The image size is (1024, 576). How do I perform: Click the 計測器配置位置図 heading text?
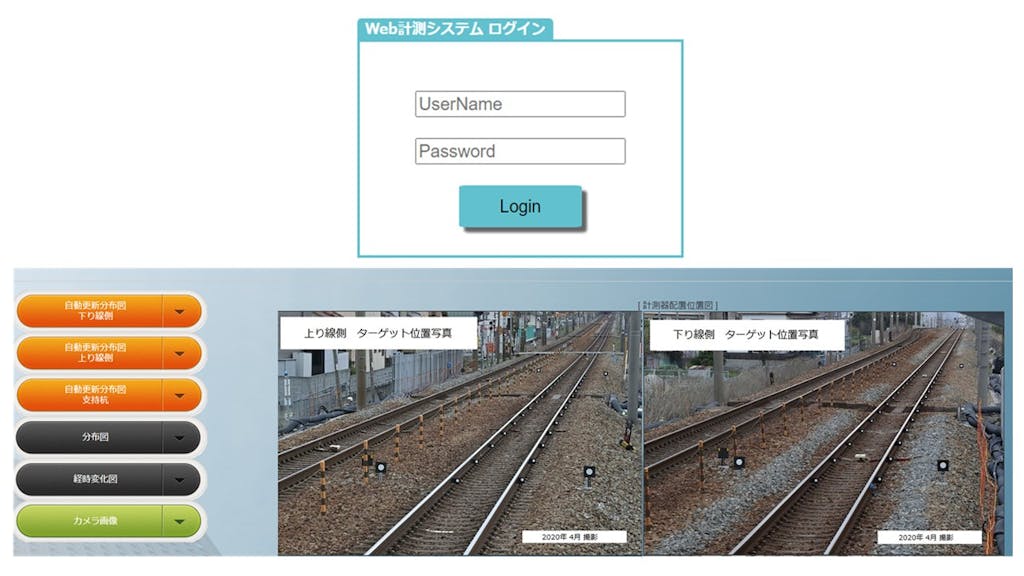click(677, 305)
